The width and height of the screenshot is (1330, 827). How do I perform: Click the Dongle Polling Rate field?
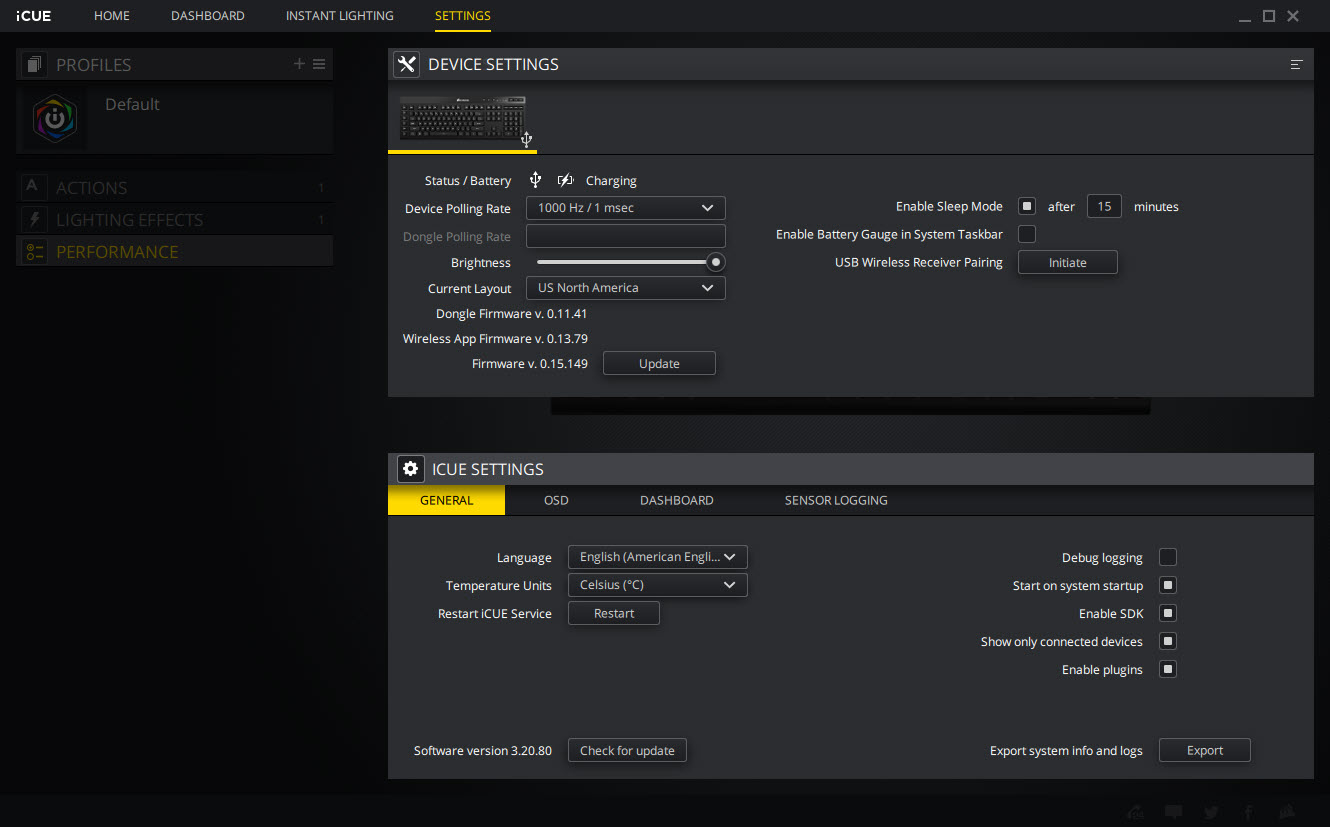(x=626, y=236)
